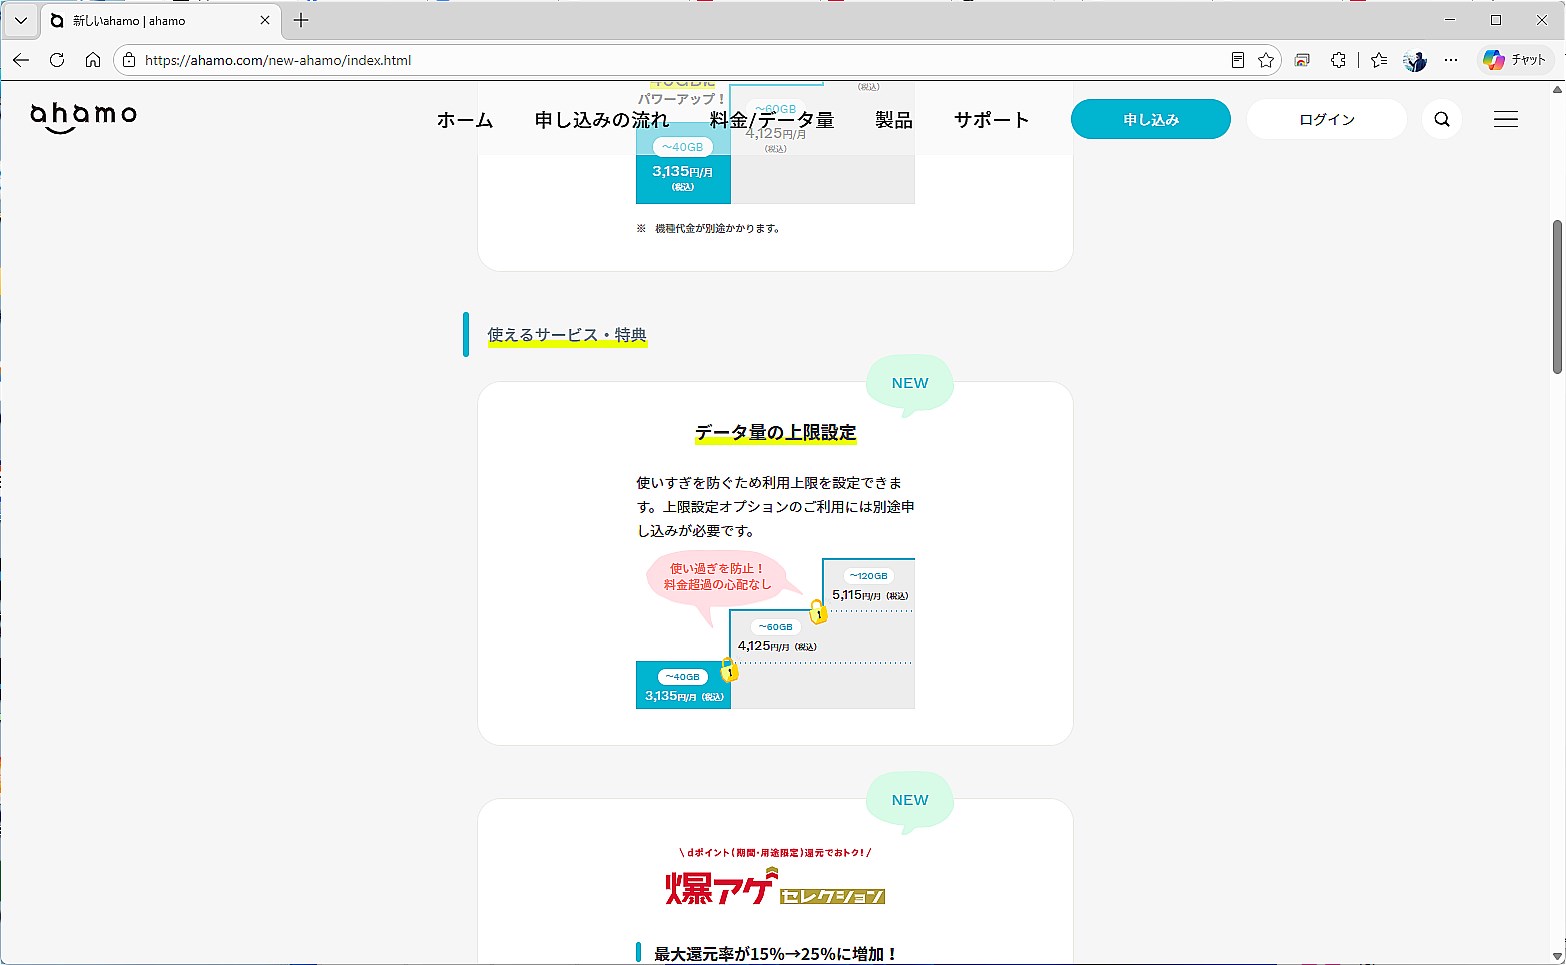Open the extensions puzzle icon
This screenshot has width=1566, height=965.
(1339, 60)
